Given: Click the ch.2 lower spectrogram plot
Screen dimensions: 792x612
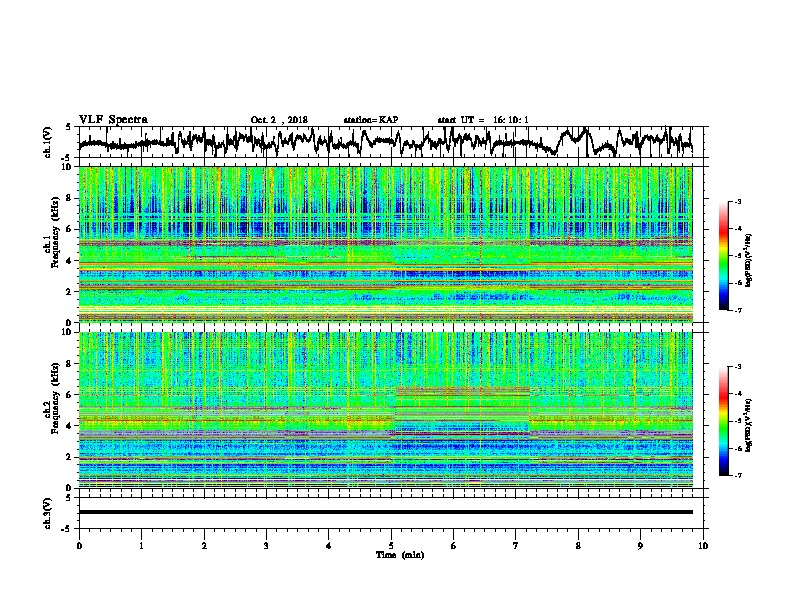Looking at the screenshot, I should pyautogui.click(x=385, y=410).
